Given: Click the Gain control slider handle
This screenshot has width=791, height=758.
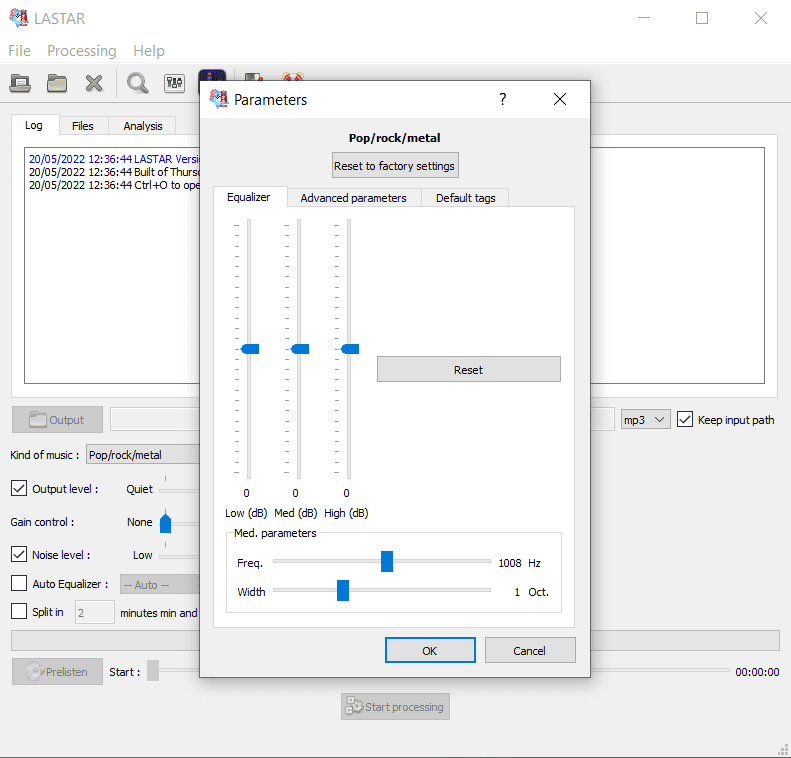Looking at the screenshot, I should point(165,523).
